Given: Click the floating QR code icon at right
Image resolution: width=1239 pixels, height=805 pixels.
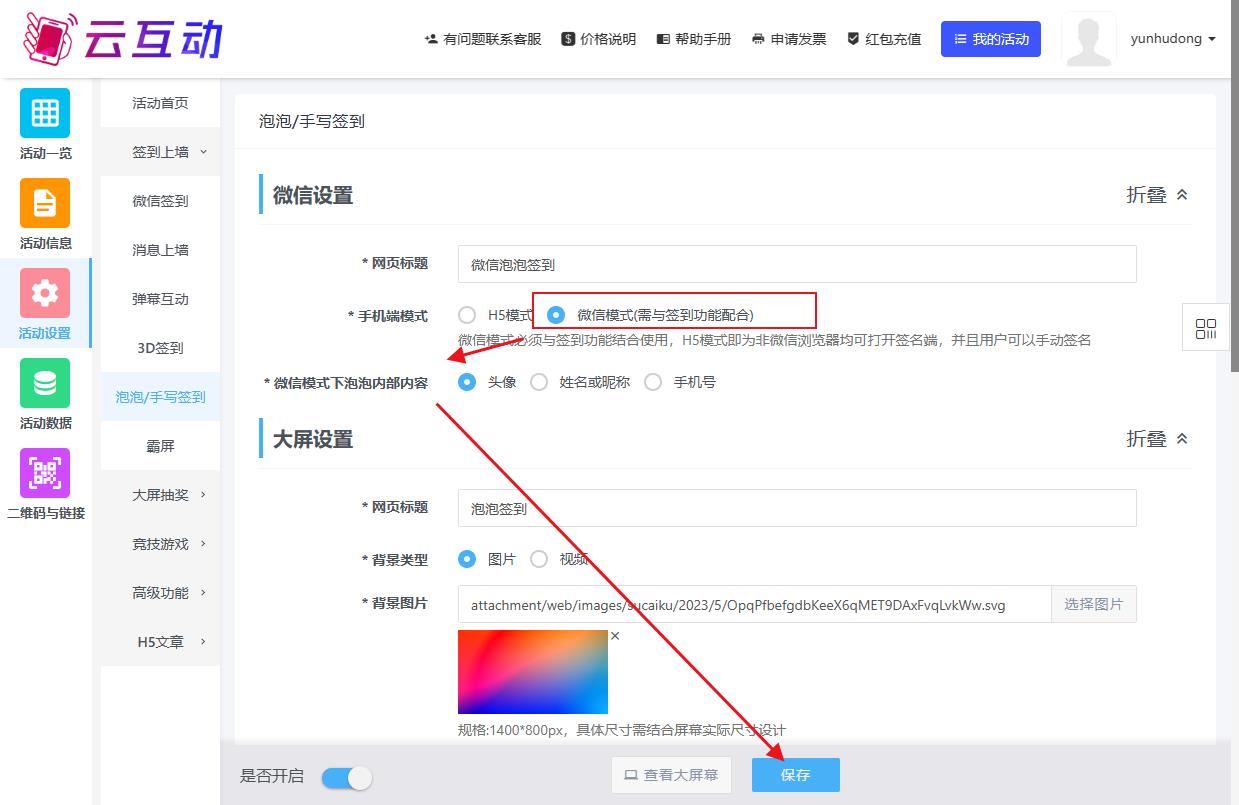Looking at the screenshot, I should (x=1205, y=328).
